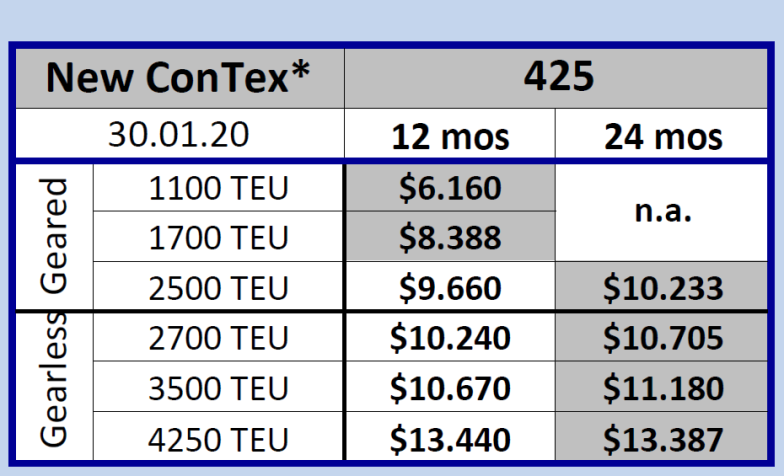
Task: Select the 425 index value header
Action: coord(559,78)
